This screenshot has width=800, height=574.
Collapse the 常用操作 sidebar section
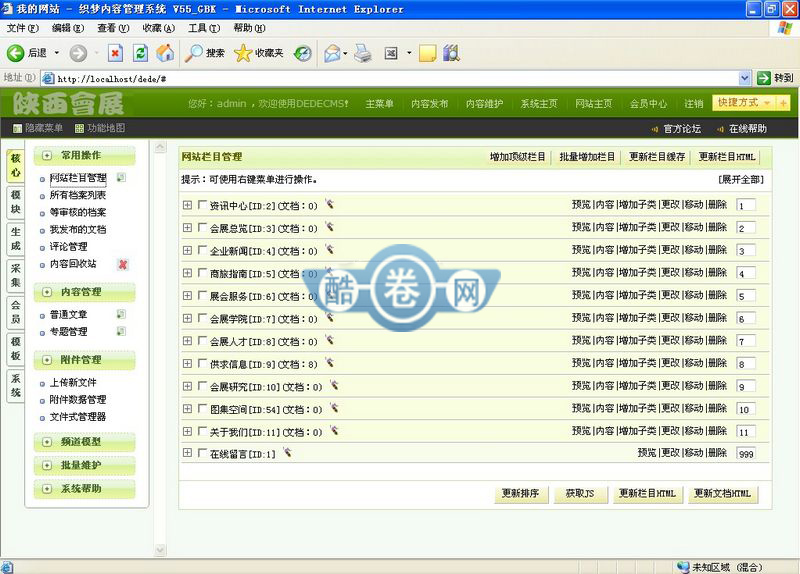[47, 155]
